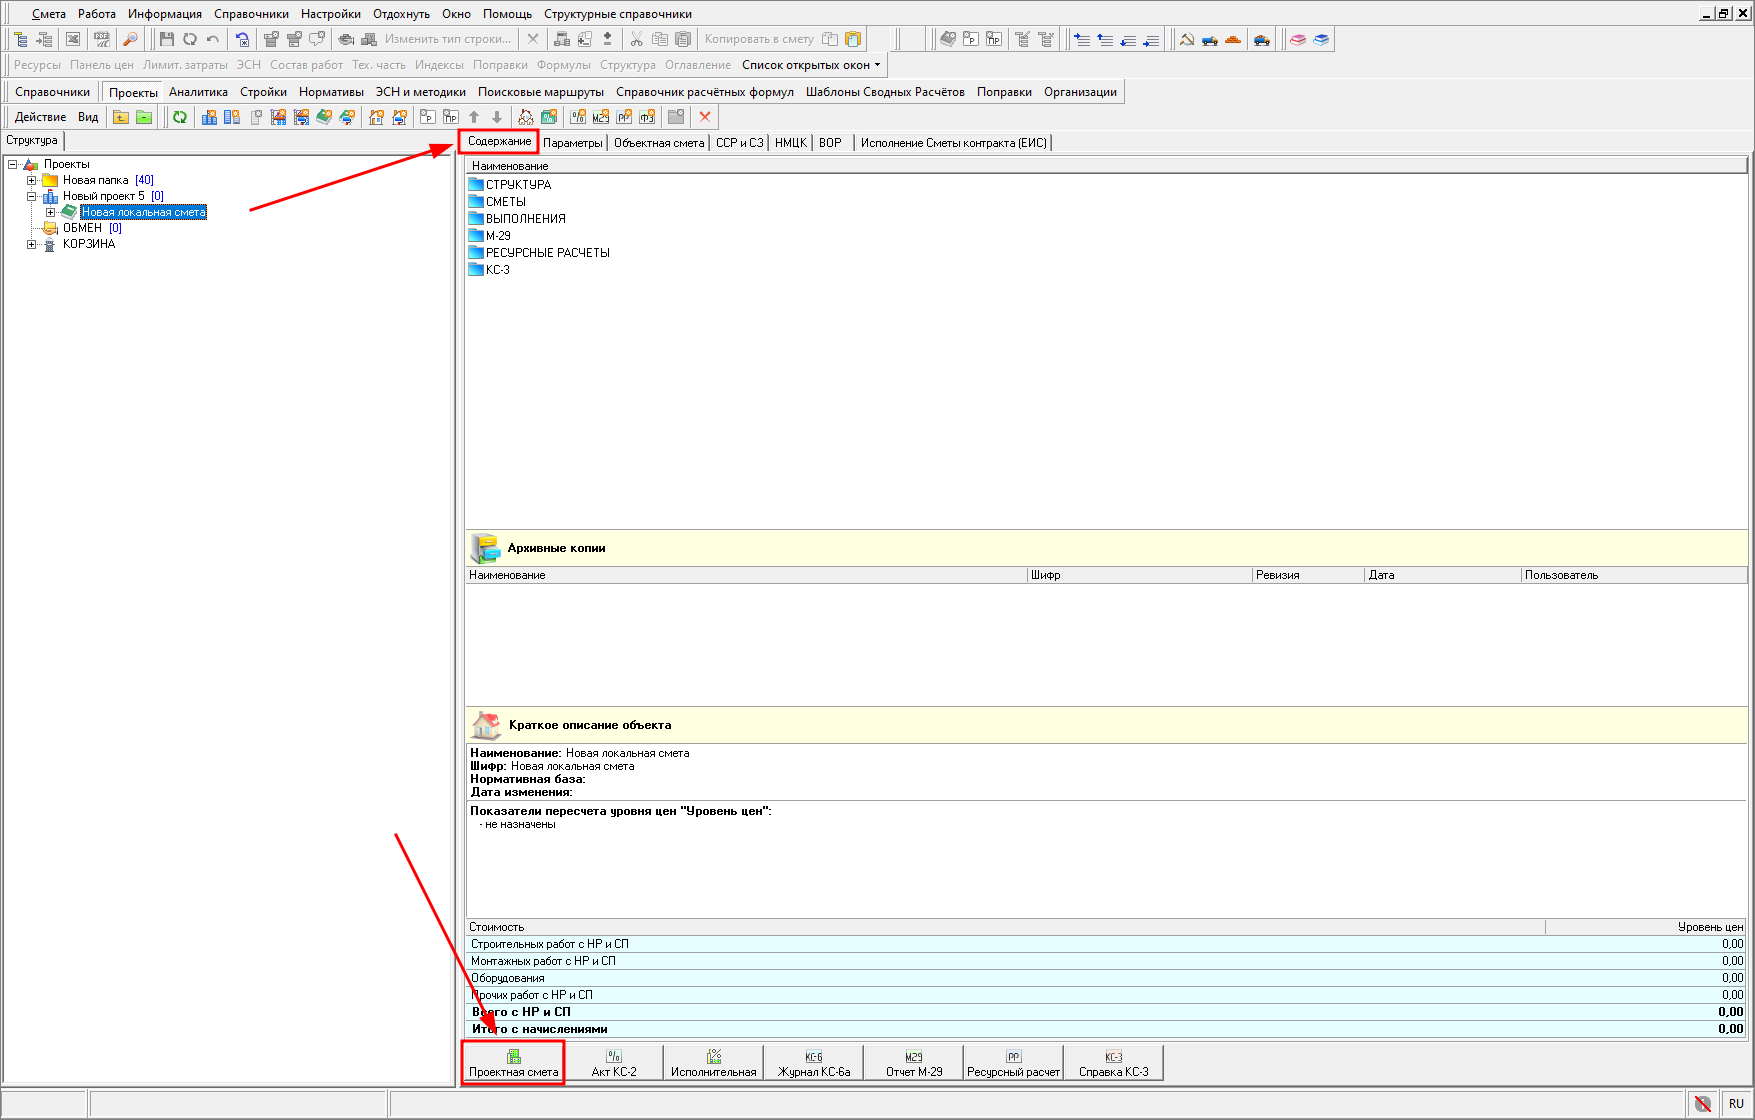The height and width of the screenshot is (1120, 1755).
Task: Click the green refresh arrows icon
Action: coord(180,117)
